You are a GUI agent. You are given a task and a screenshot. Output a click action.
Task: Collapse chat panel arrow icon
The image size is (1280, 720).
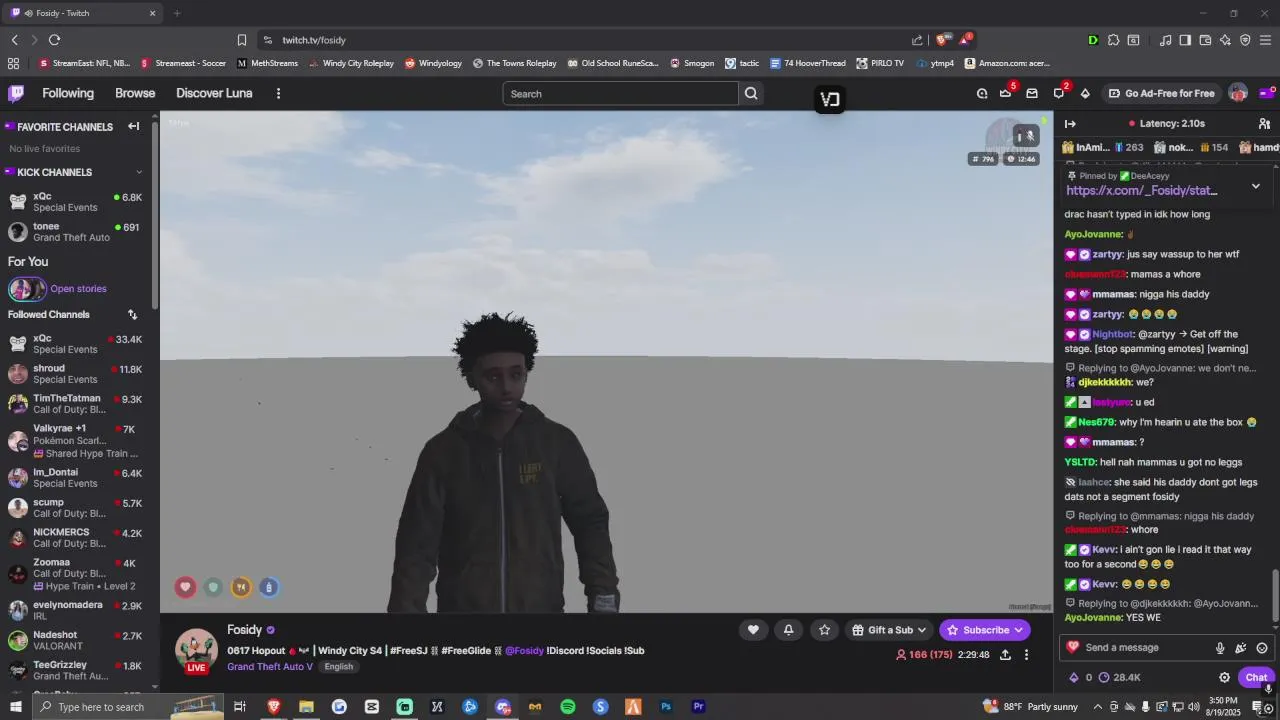[1070, 123]
